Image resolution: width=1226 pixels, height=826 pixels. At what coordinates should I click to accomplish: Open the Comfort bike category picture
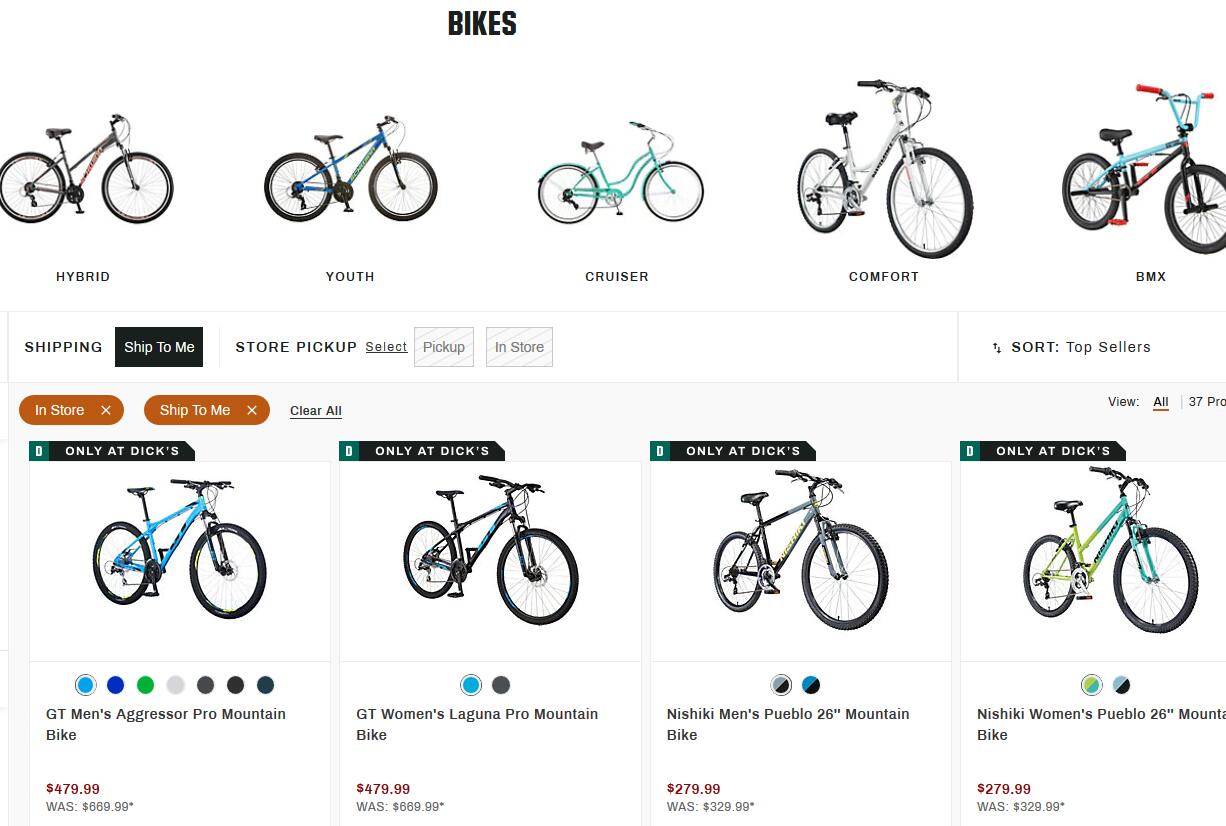click(884, 168)
